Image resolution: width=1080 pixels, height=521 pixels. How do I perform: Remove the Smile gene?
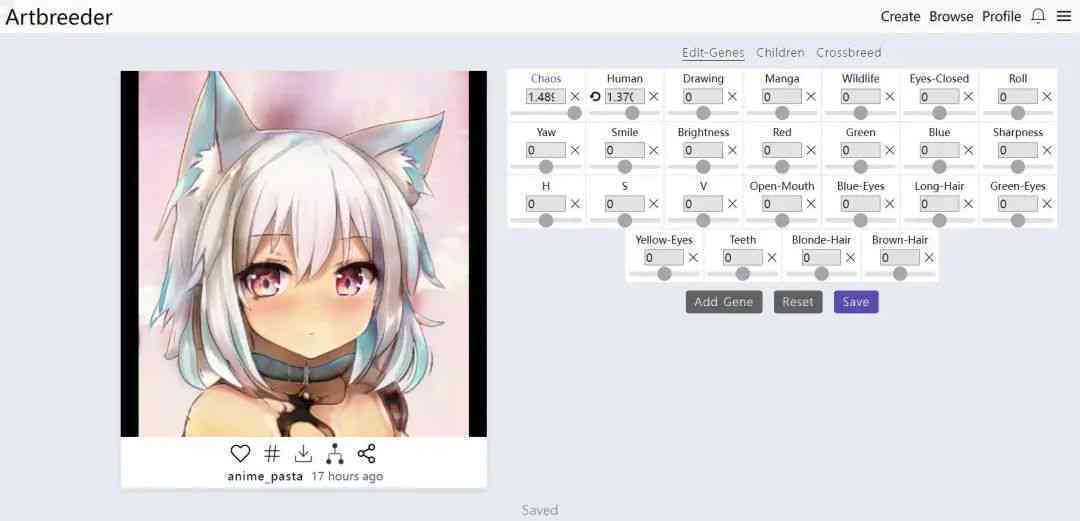pyautogui.click(x=654, y=150)
